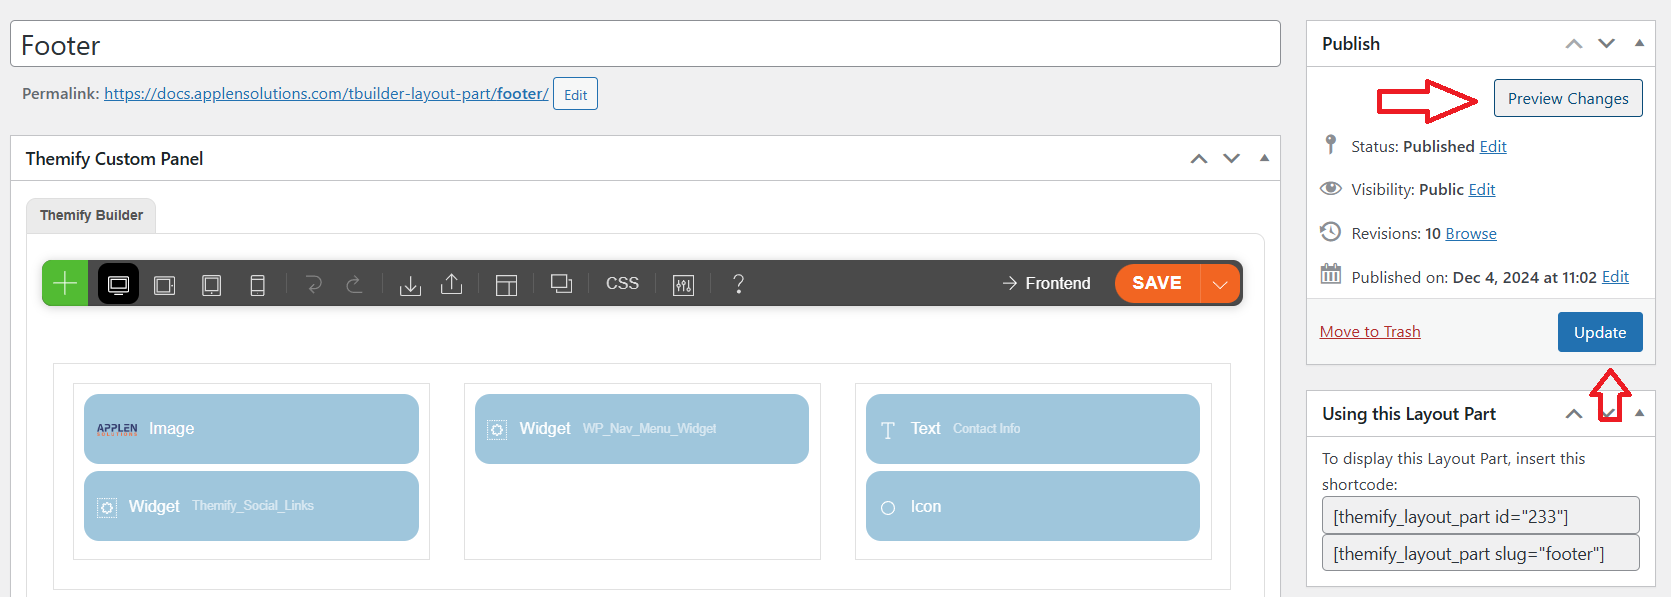Click the status pin icon
The image size is (1671, 597).
tap(1330, 145)
